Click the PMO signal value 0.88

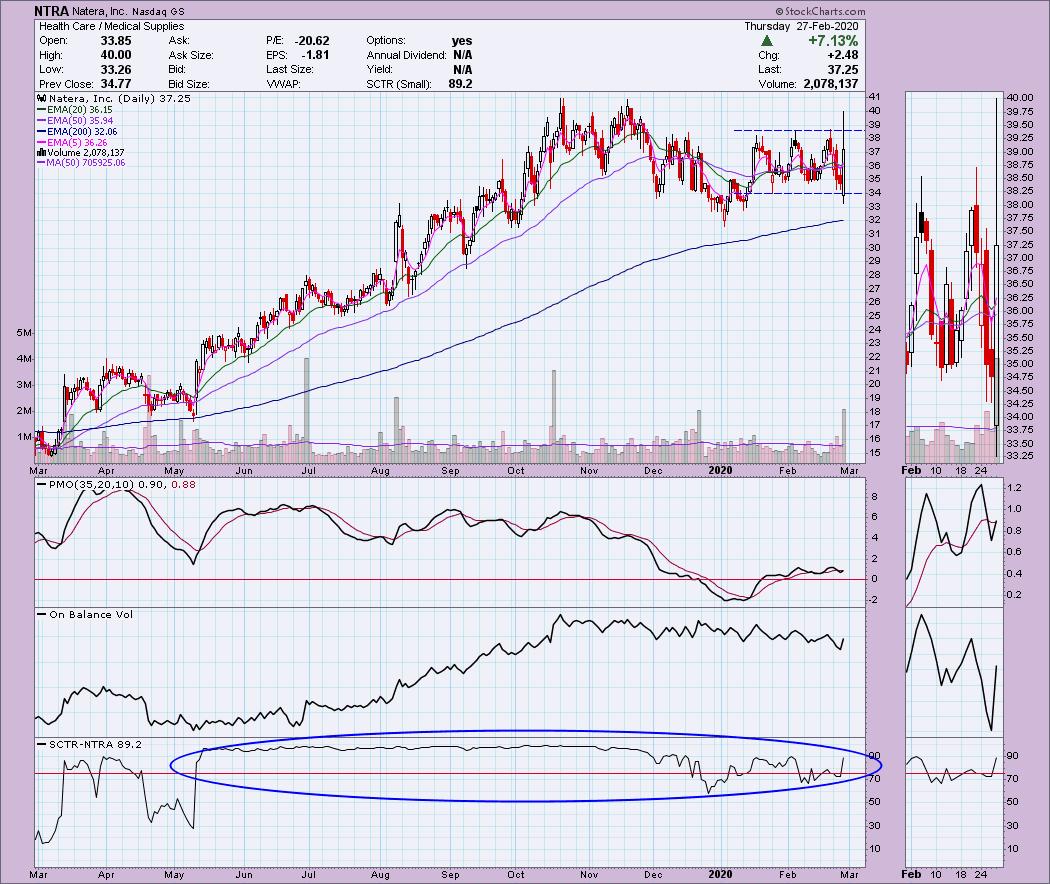183,484
